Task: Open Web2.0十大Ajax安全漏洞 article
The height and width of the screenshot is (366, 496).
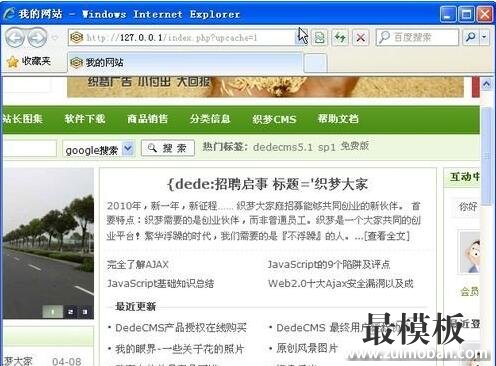Action: click(341, 283)
